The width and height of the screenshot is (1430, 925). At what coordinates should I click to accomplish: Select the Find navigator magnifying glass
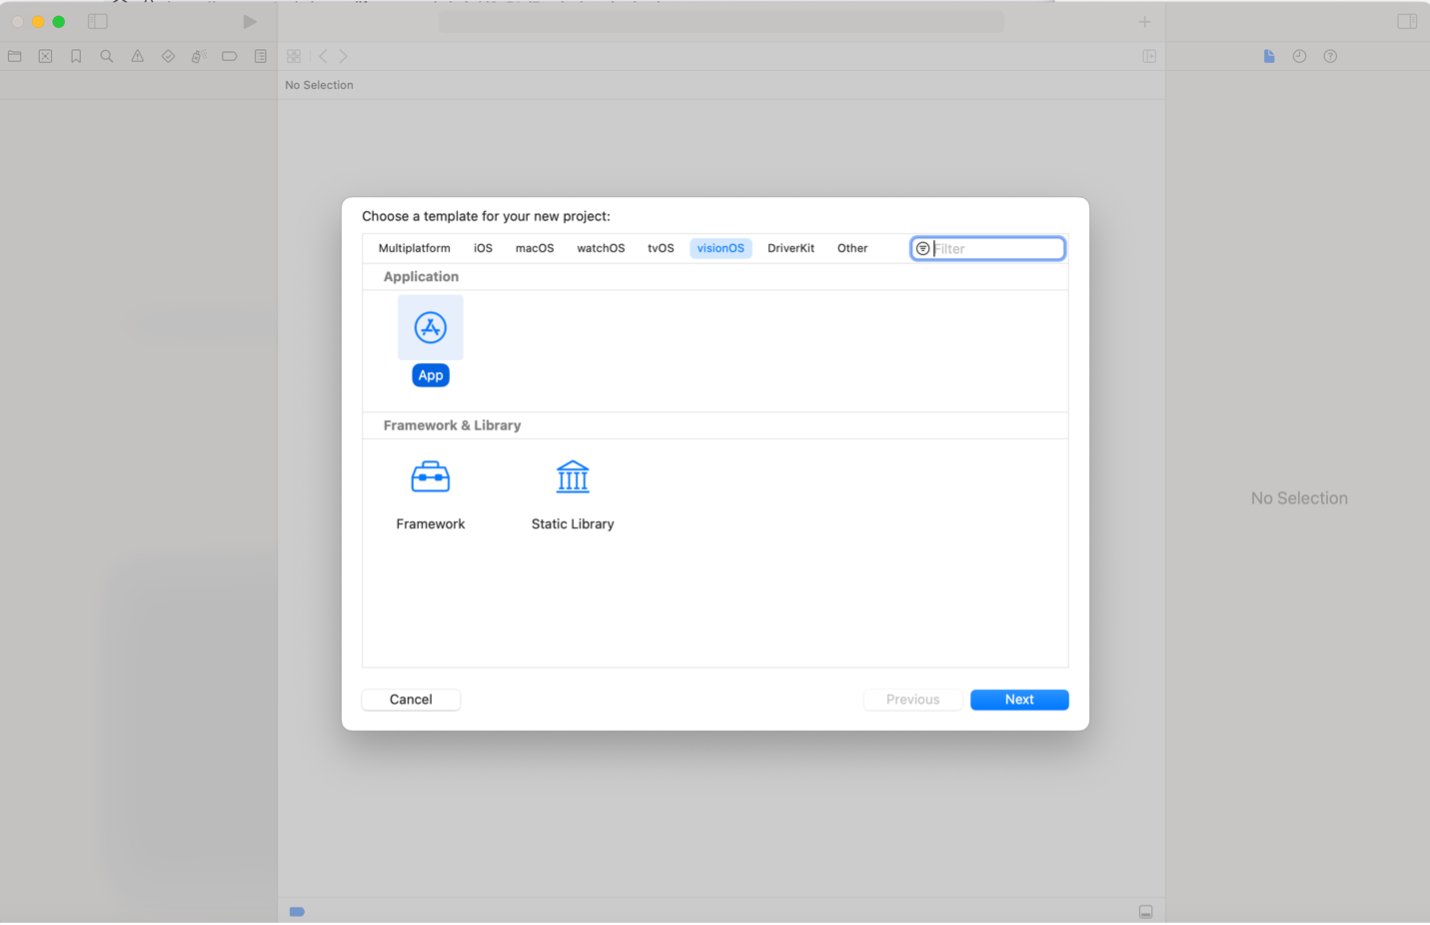point(106,56)
